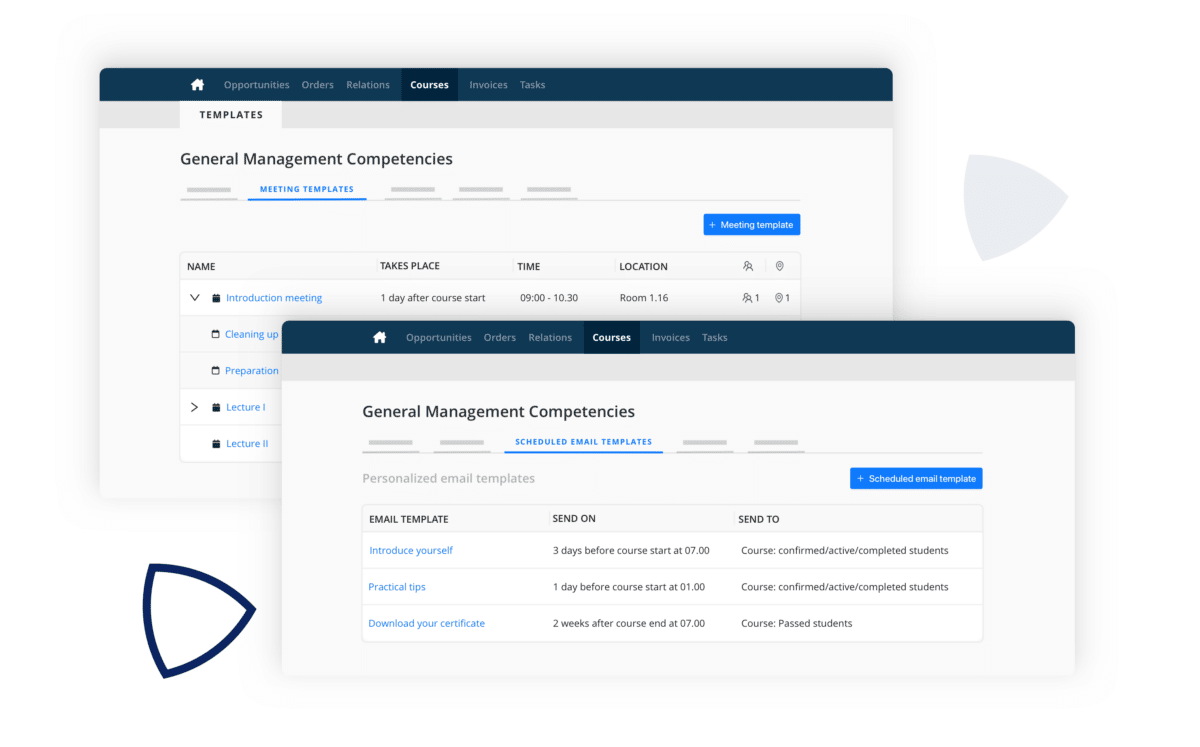Viewport: 1200px width, 747px height.
Task: Select Relations in back window navbar
Action: point(368,85)
